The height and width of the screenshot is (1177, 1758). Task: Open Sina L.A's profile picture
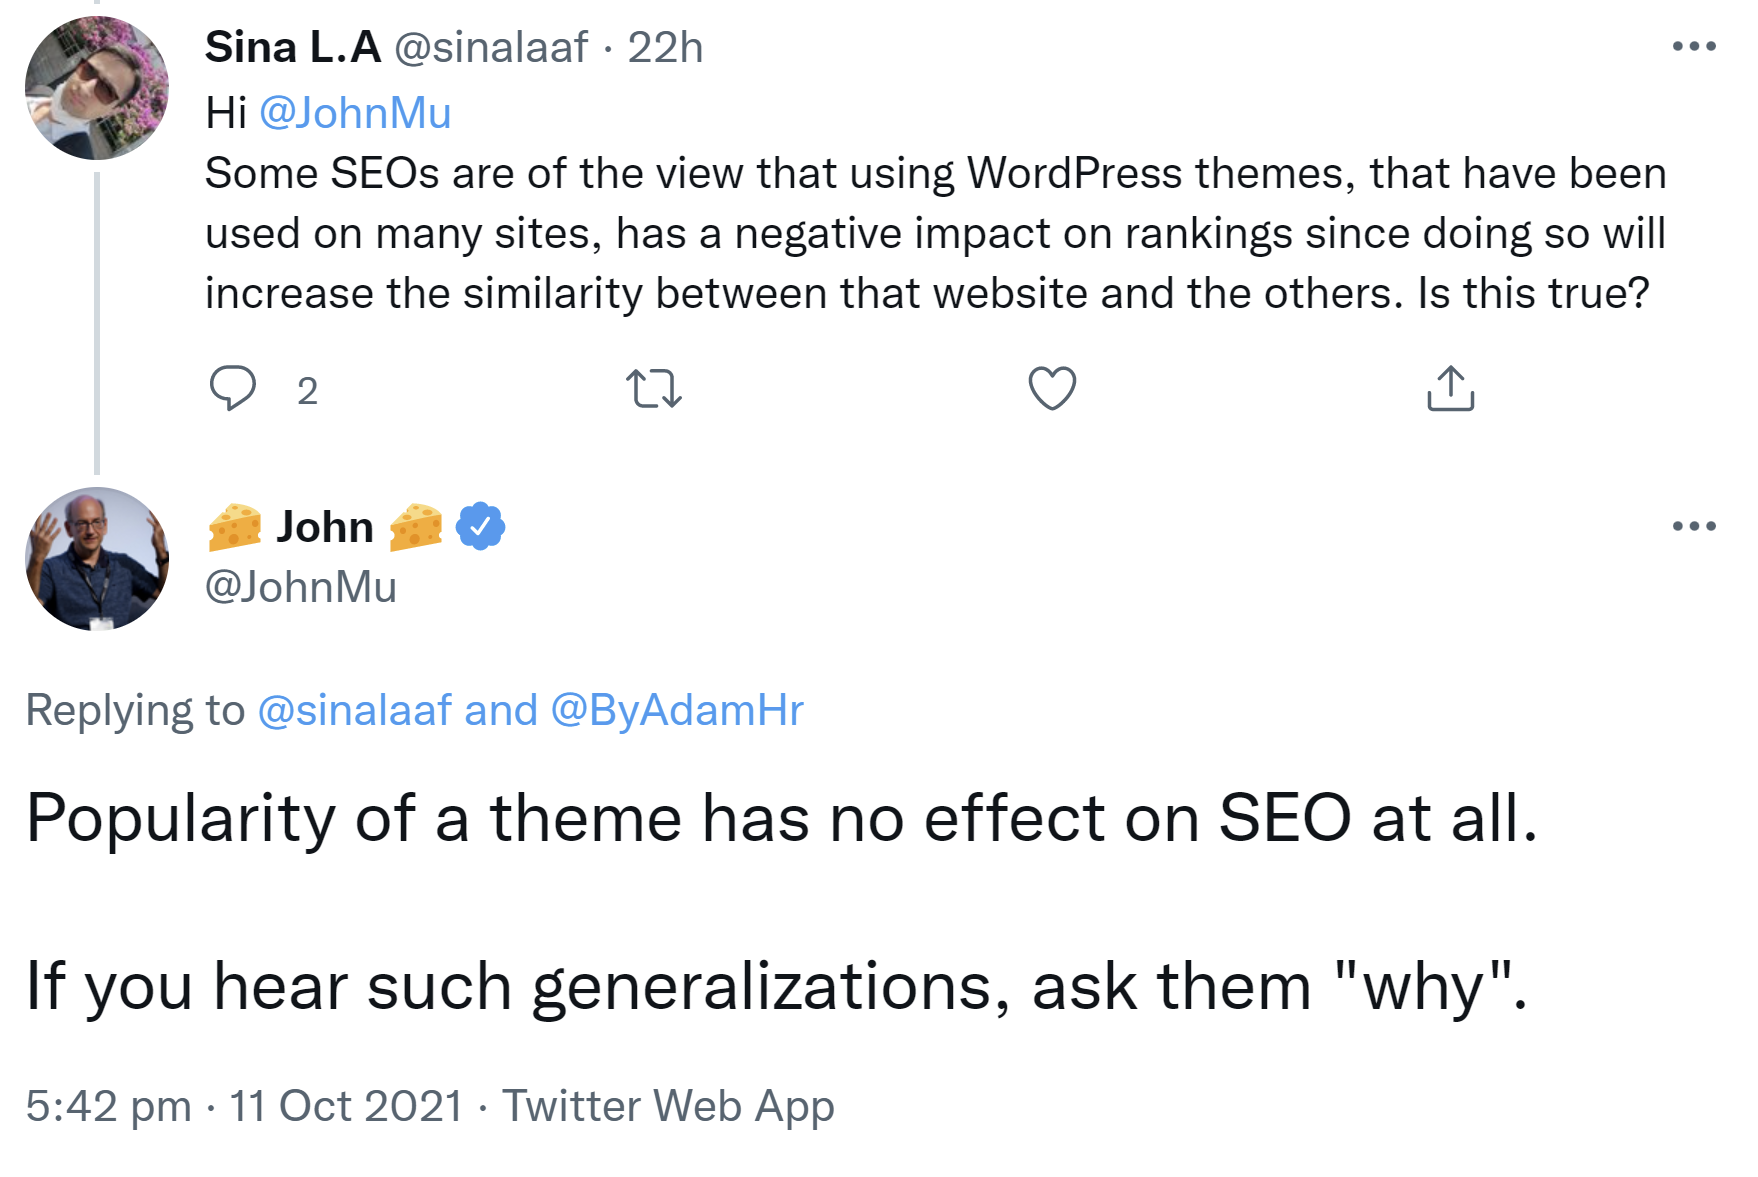(97, 88)
